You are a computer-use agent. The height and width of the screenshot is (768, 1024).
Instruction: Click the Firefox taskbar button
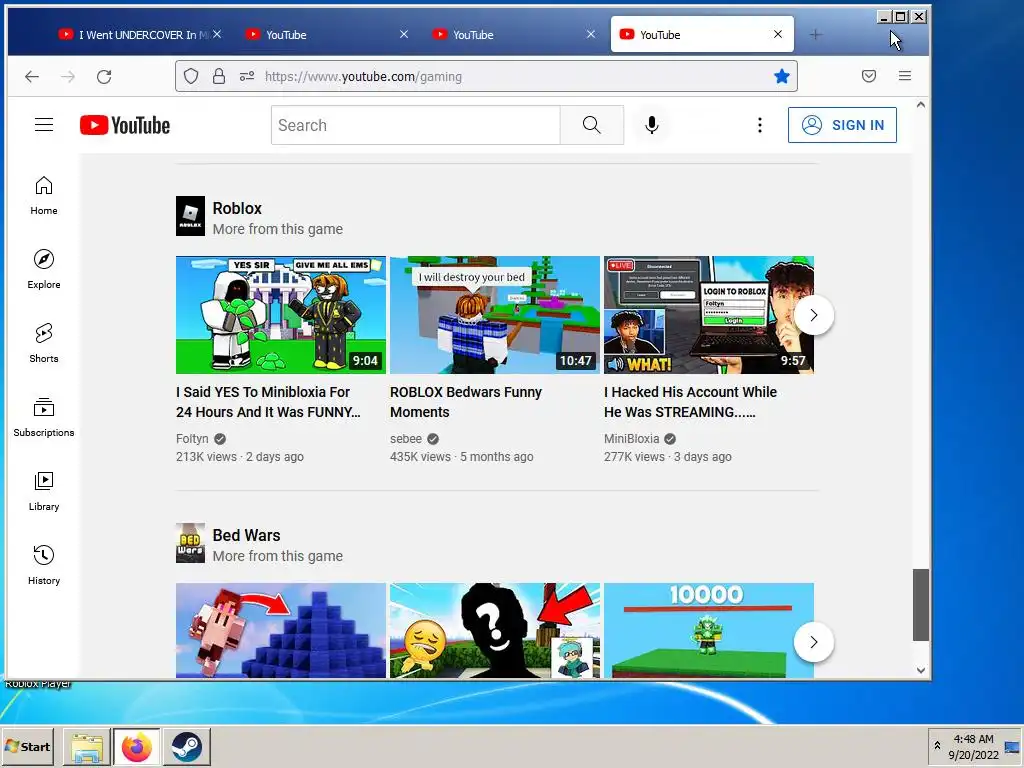pos(136,746)
